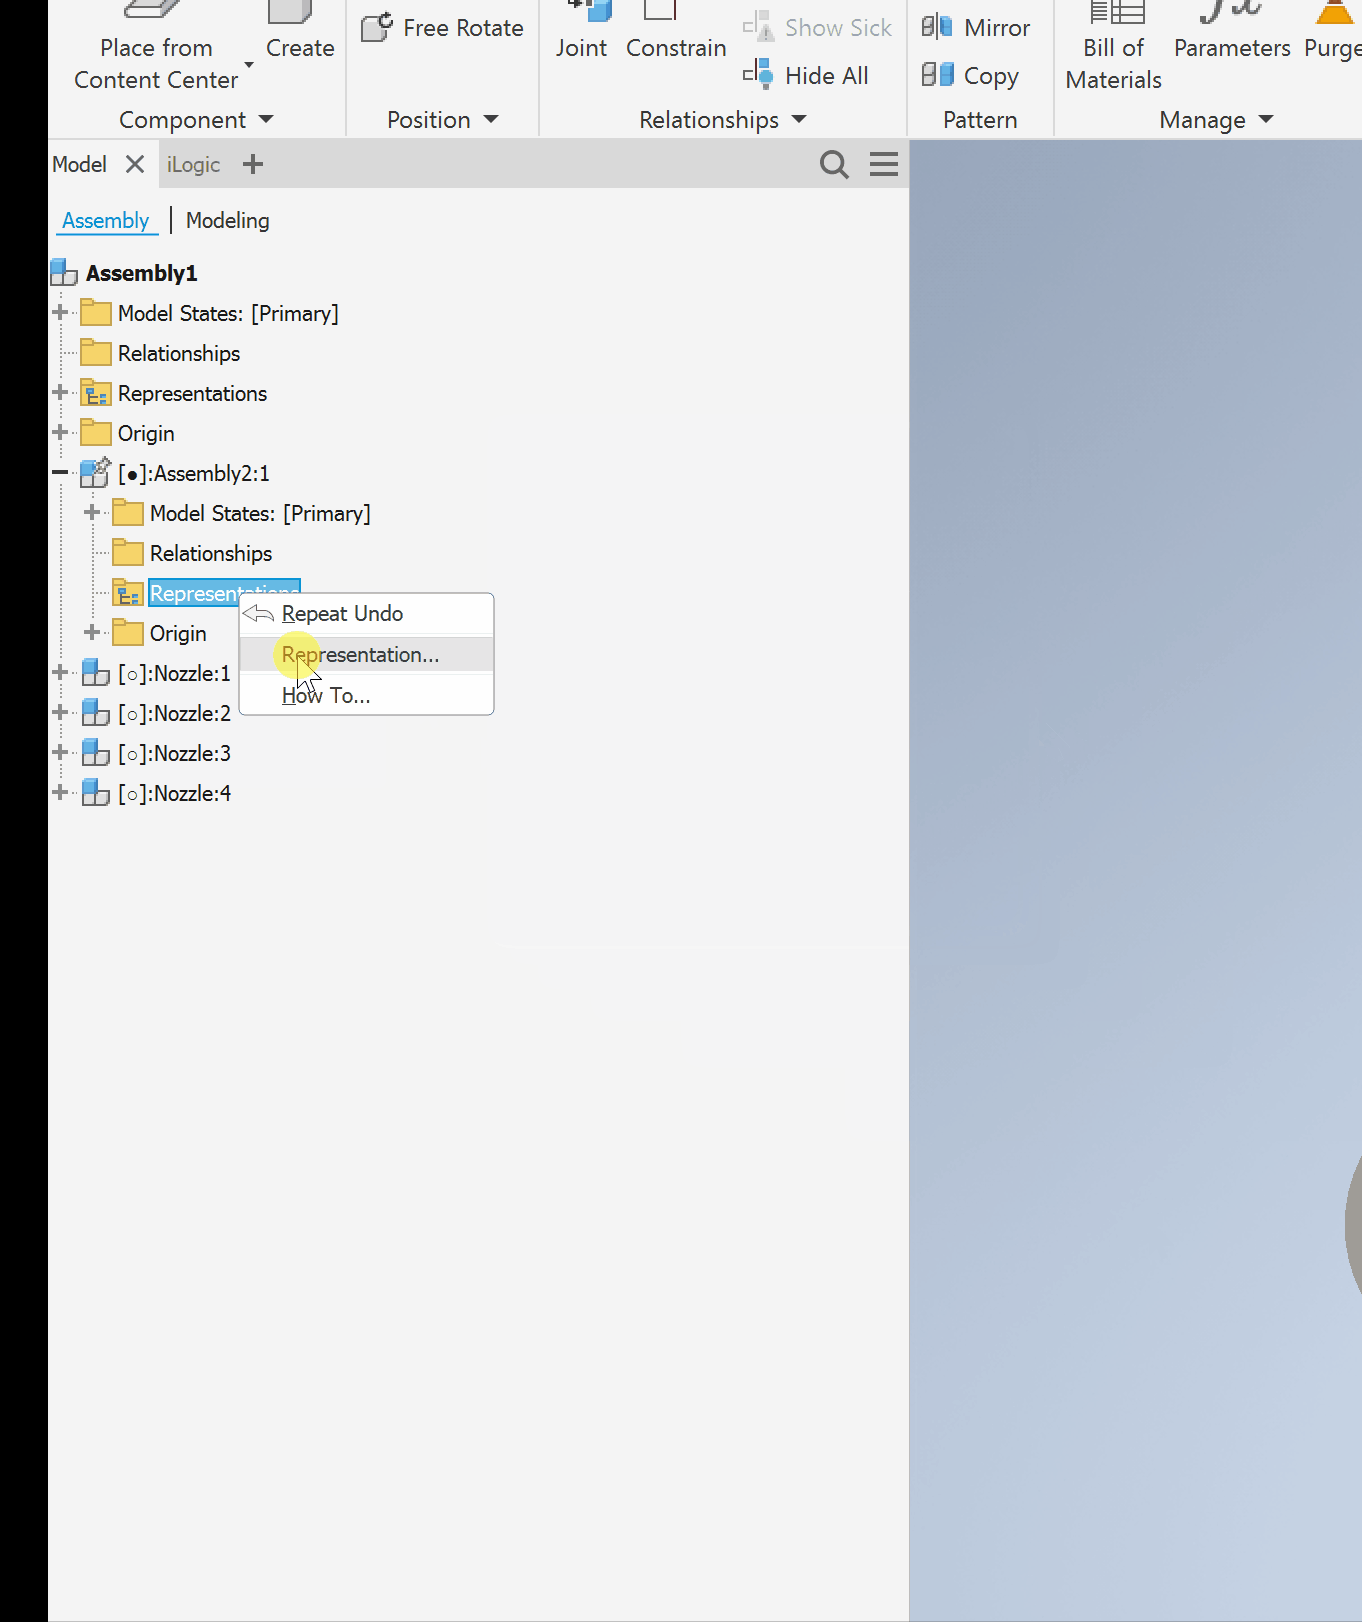Click the top-level Origin folder icon
The height and width of the screenshot is (1622, 1362).
pos(96,432)
